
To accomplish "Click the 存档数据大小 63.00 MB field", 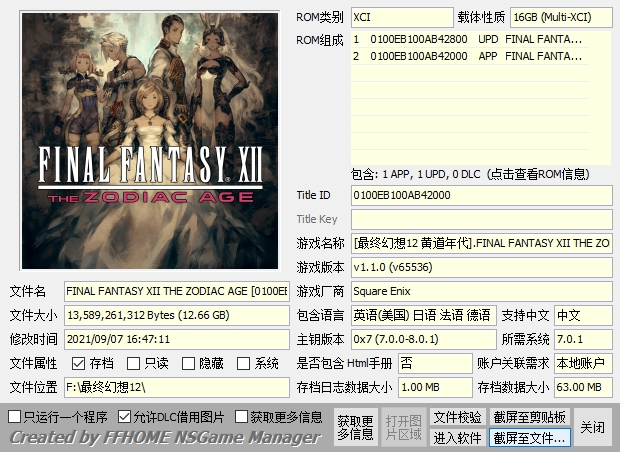I will point(583,387).
